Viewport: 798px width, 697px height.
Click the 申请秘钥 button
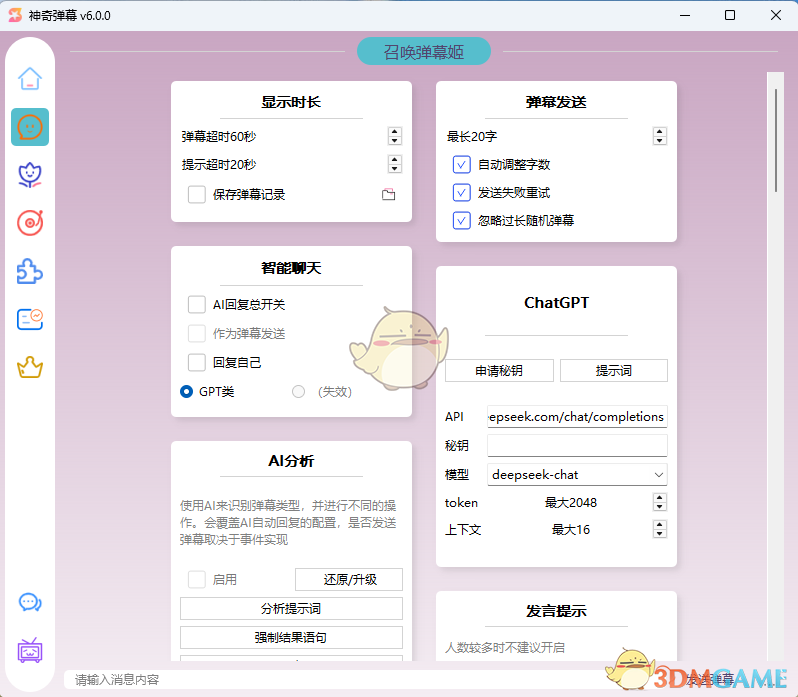coord(499,371)
